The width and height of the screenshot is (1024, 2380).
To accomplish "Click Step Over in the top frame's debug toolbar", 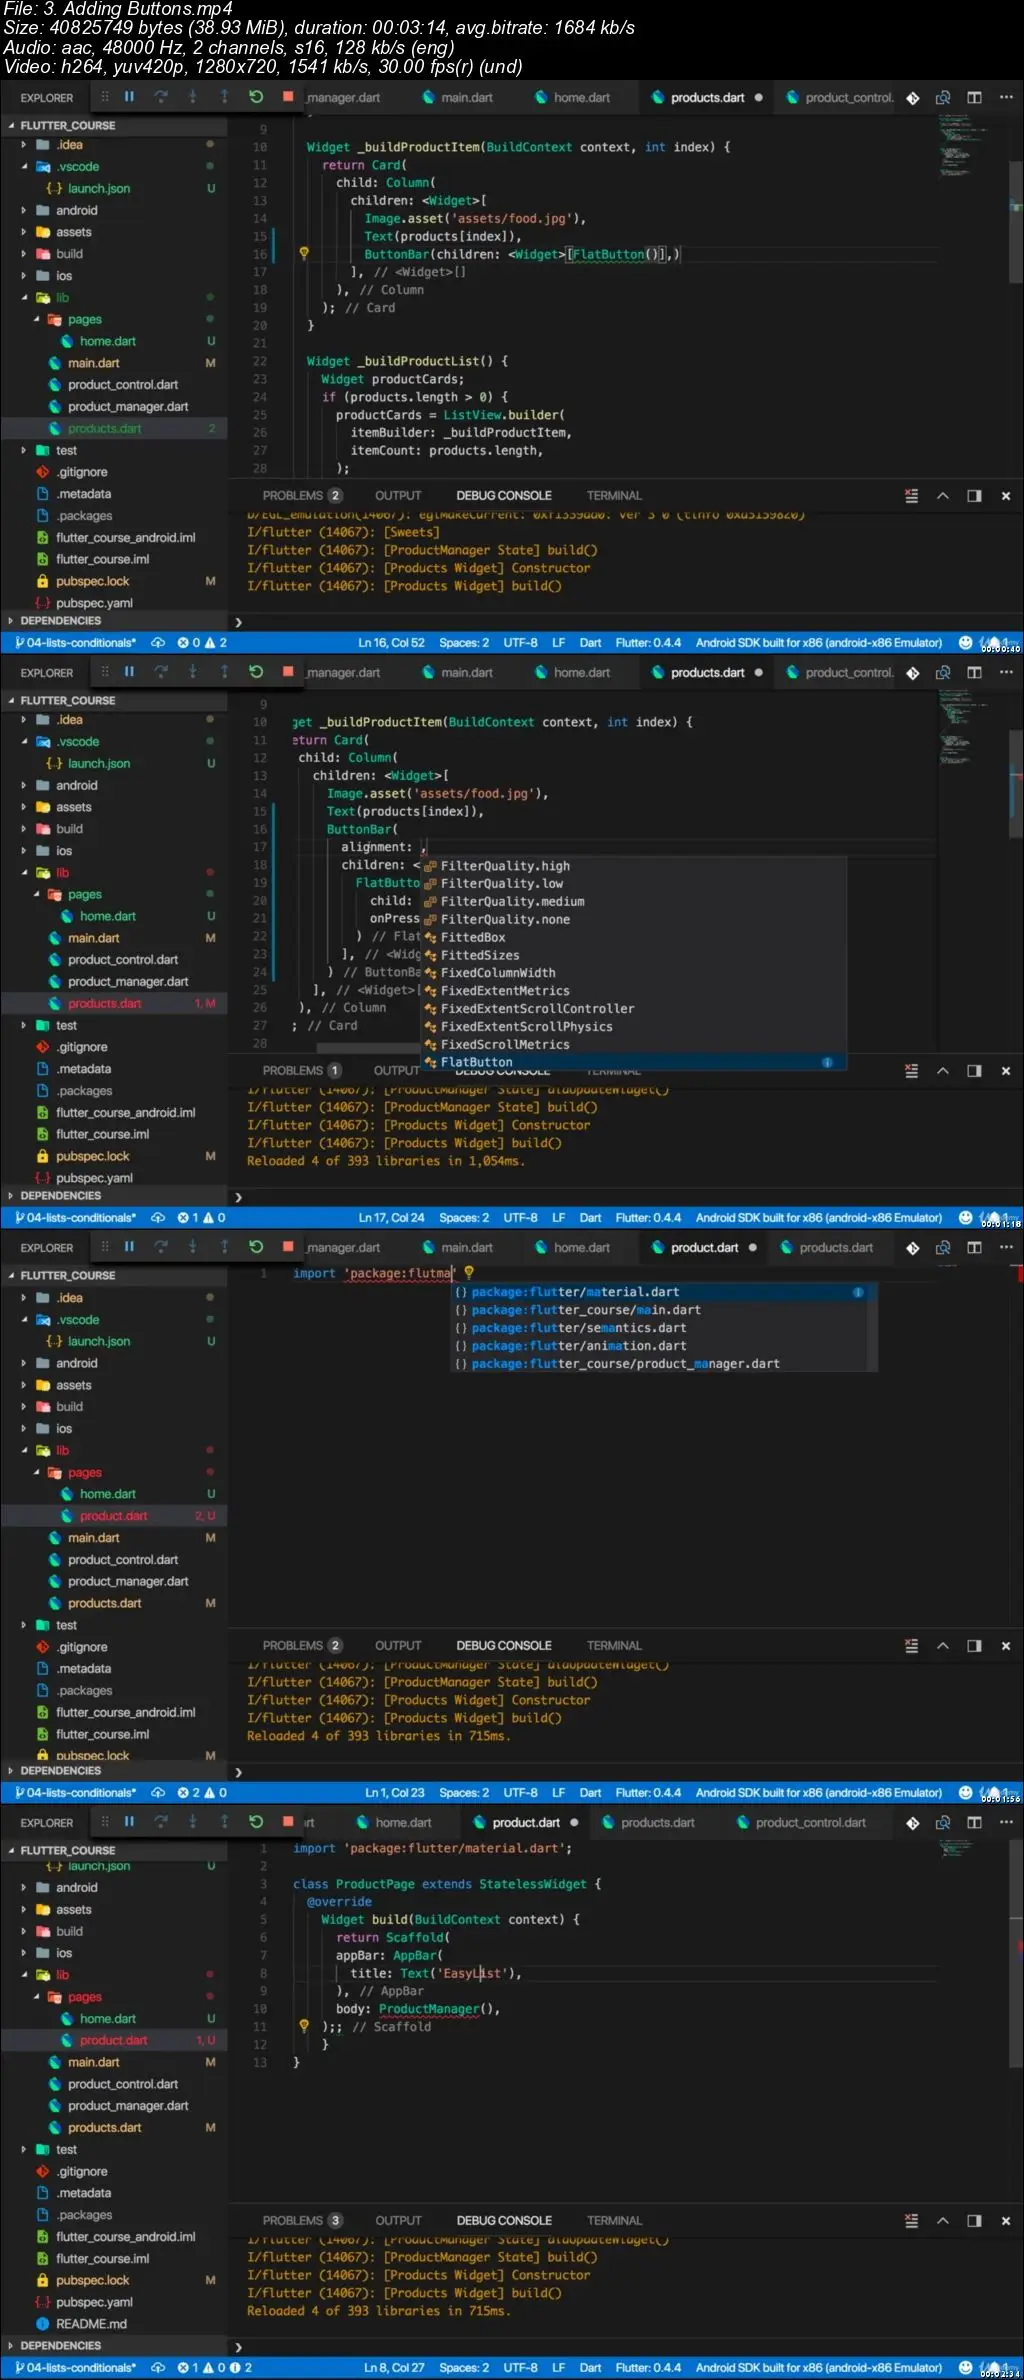I will point(160,97).
